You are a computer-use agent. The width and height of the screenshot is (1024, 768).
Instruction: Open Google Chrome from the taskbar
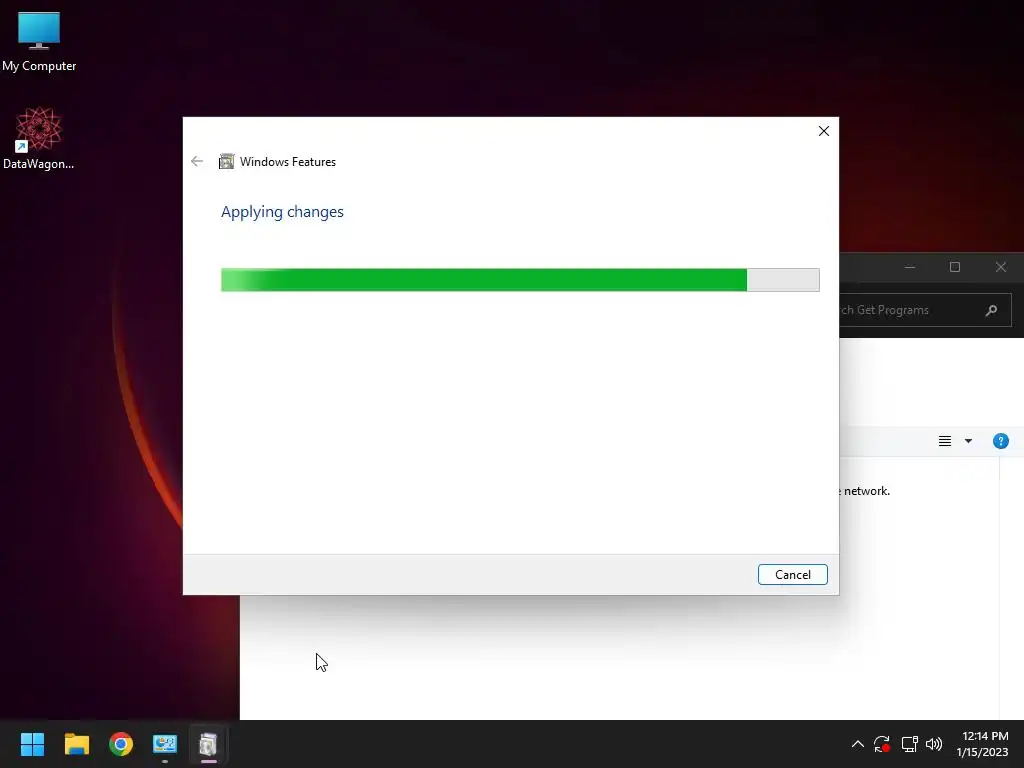click(x=121, y=744)
